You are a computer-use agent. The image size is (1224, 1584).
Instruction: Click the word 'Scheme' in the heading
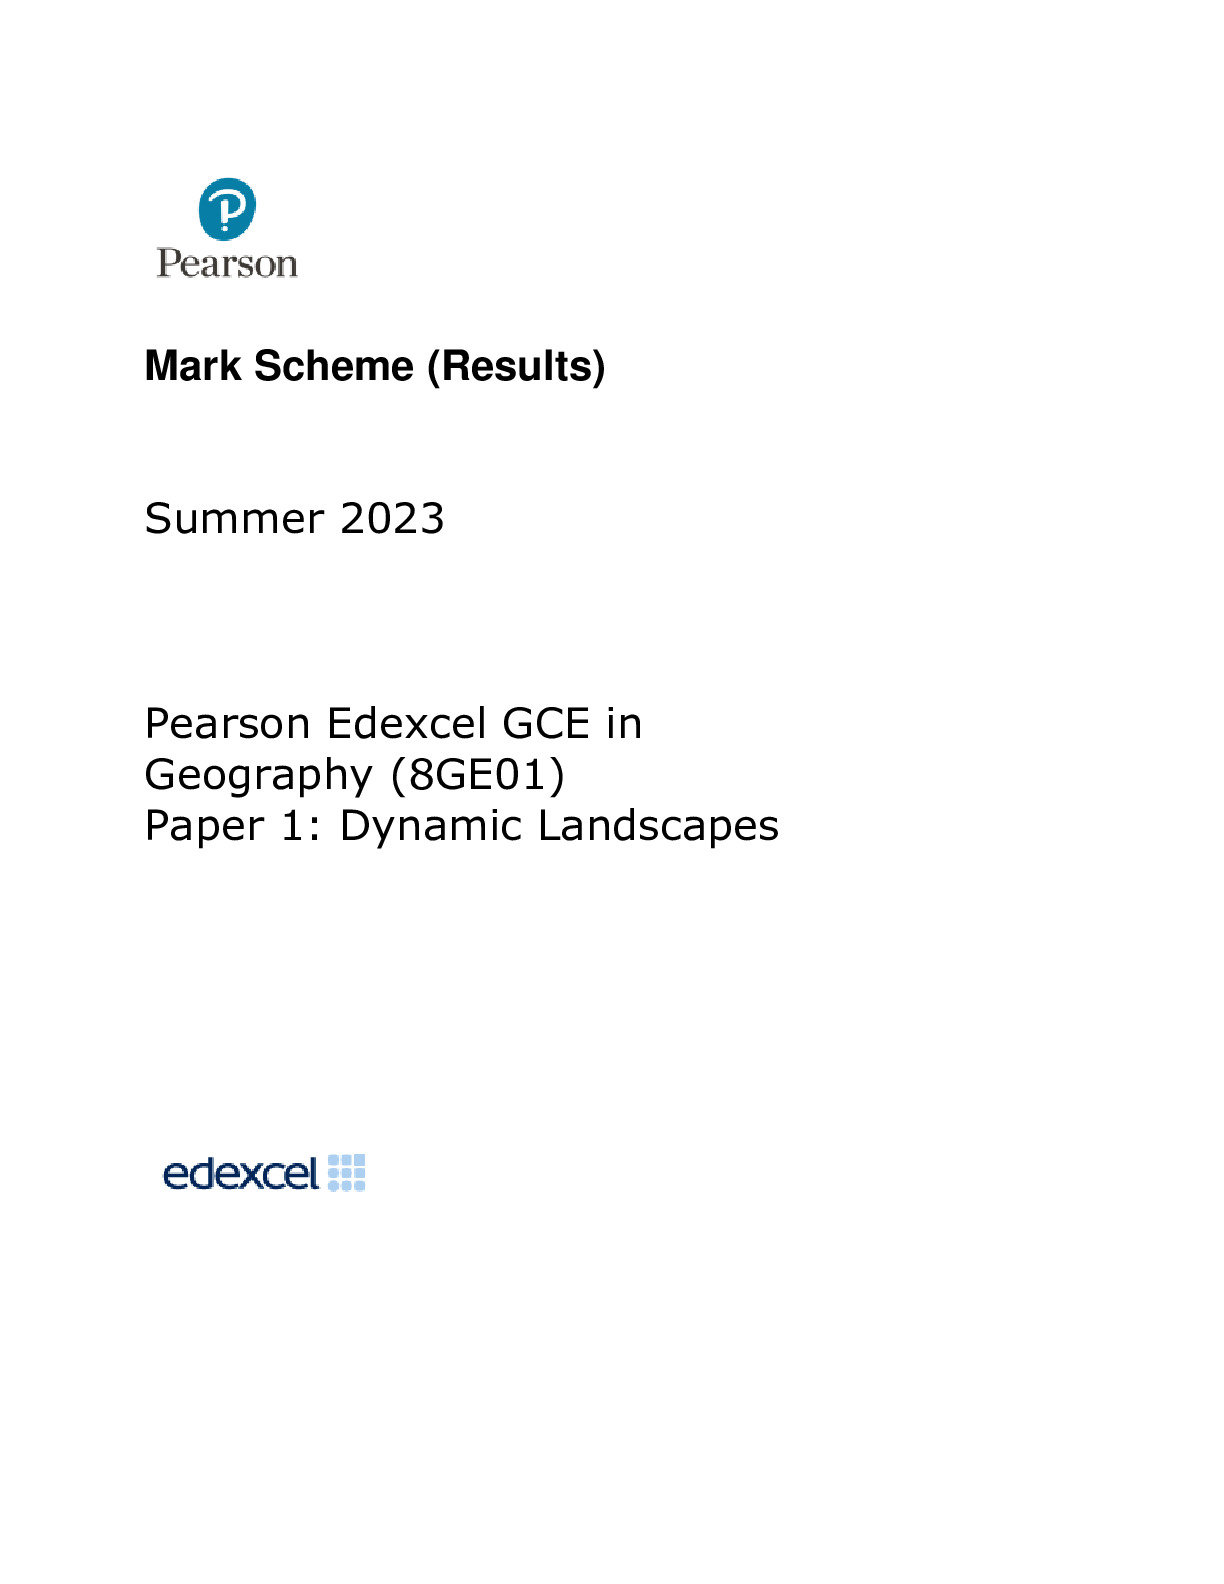click(x=333, y=366)
